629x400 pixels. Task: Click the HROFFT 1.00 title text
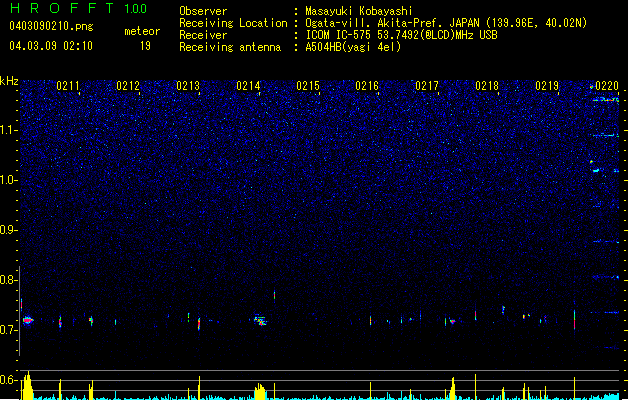(78, 8)
